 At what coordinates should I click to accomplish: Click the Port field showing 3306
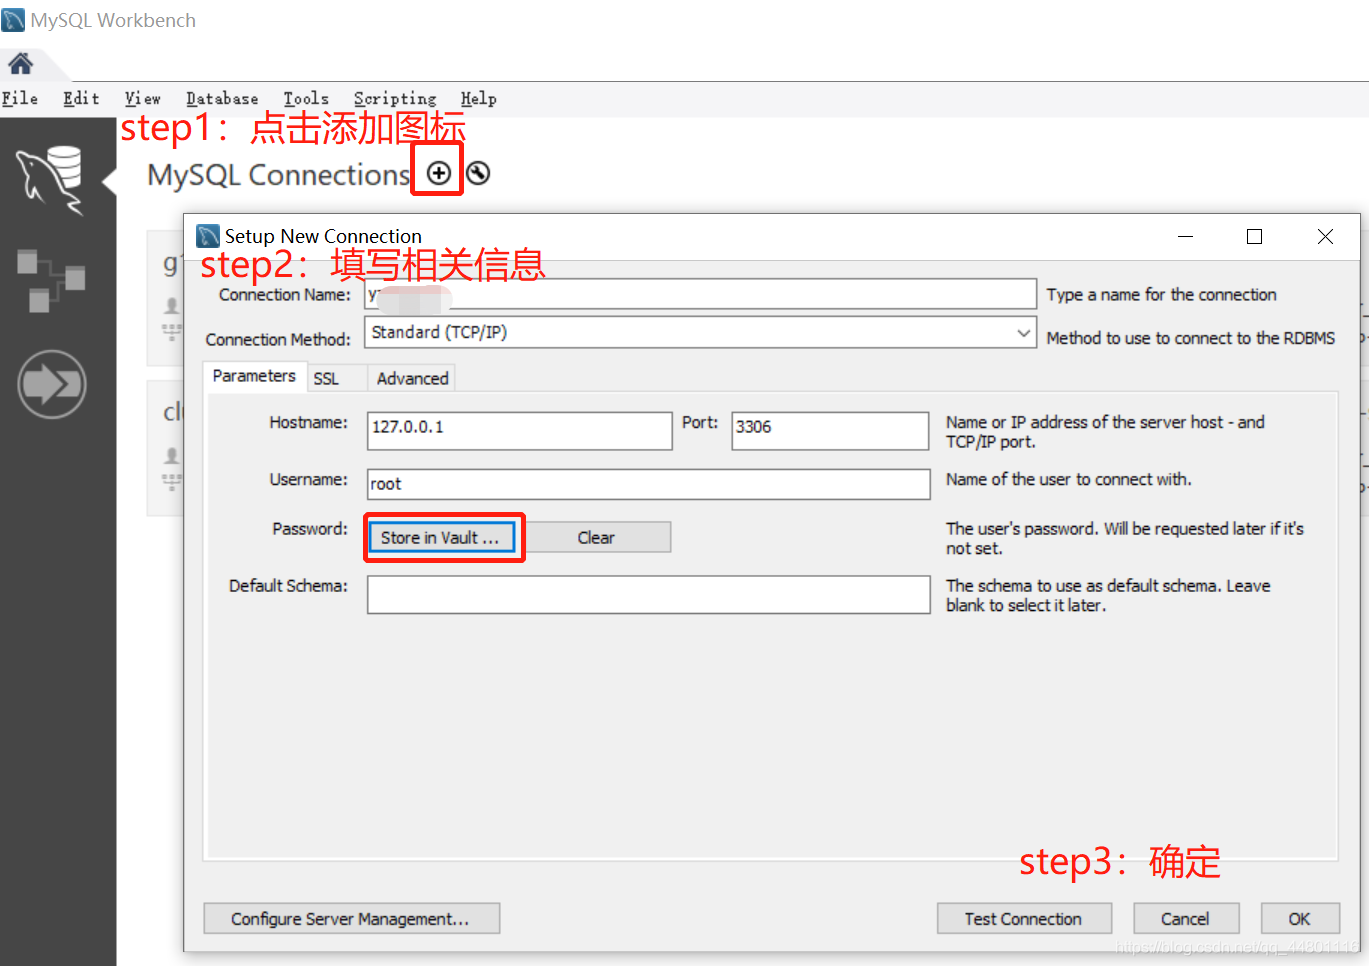pyautogui.click(x=829, y=430)
